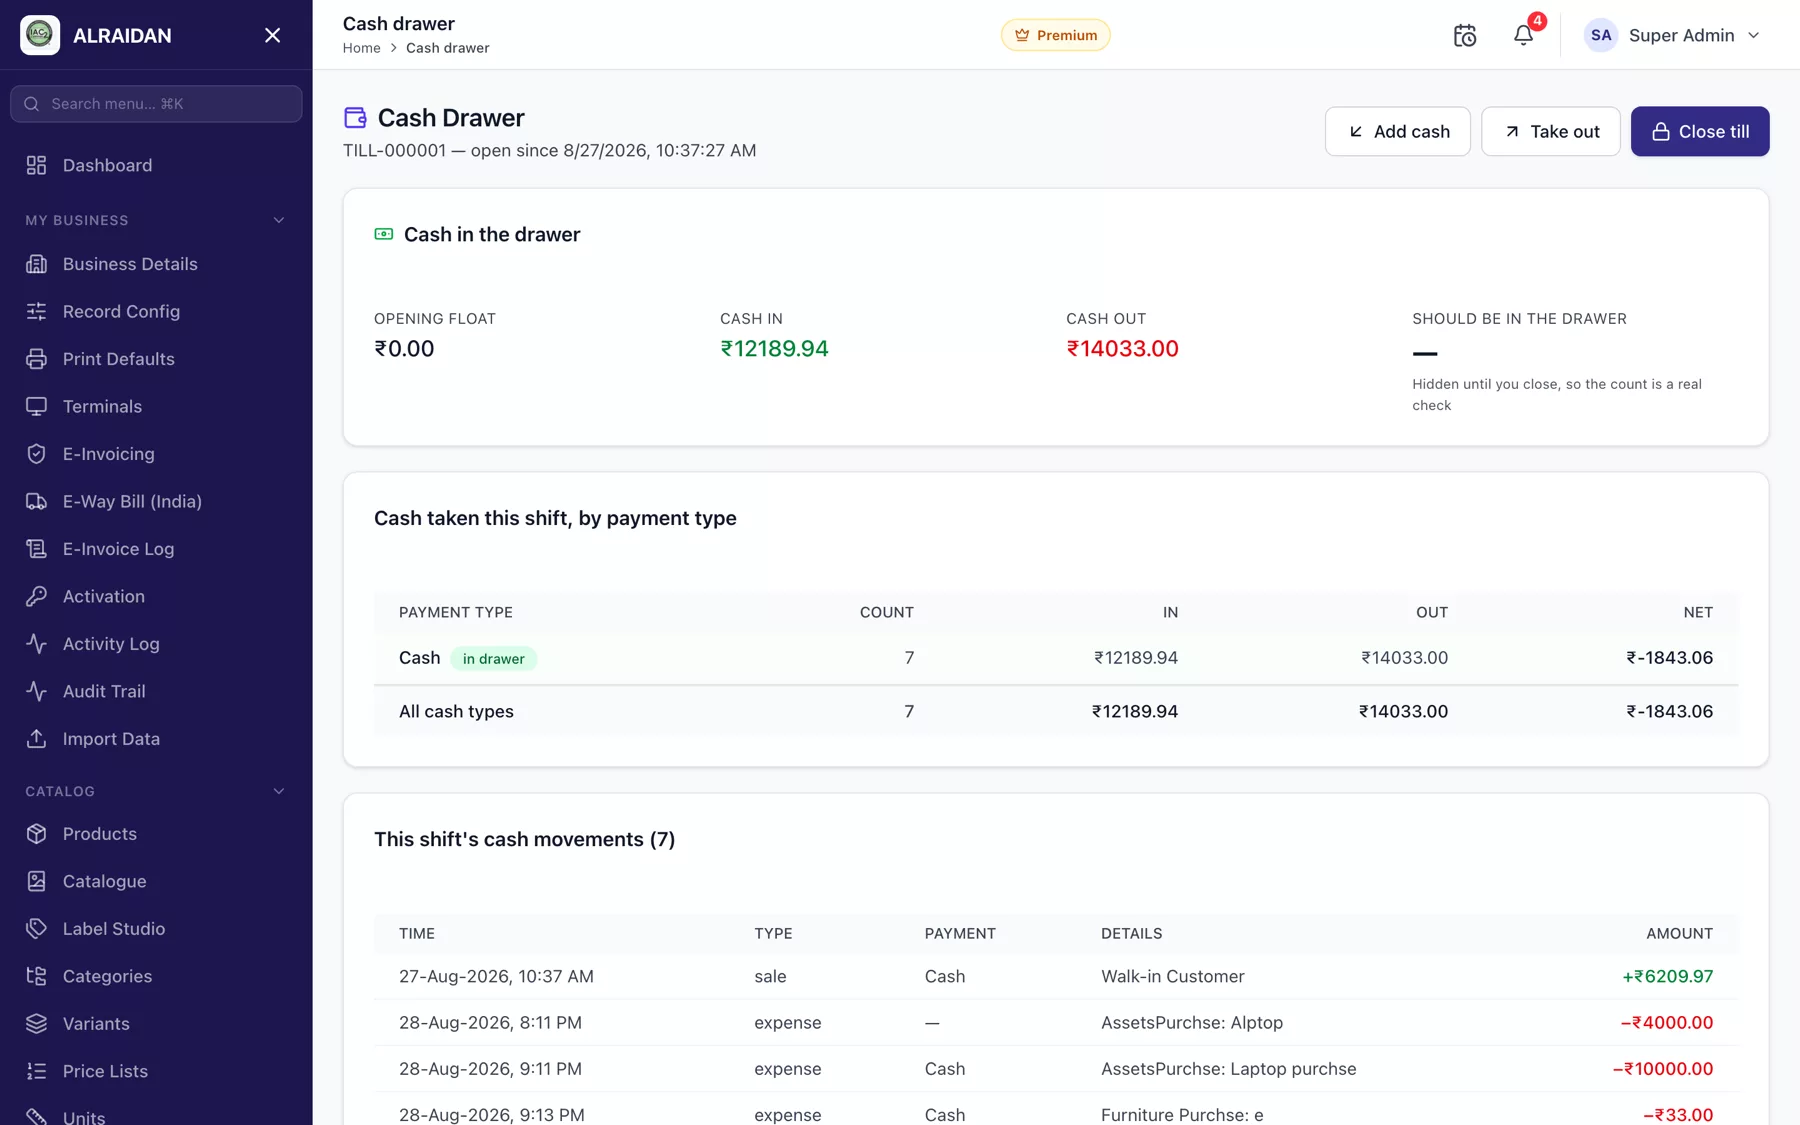Screen dimensions: 1800x1125
Task: Click the Categories tree icon
Action: click(x=37, y=977)
